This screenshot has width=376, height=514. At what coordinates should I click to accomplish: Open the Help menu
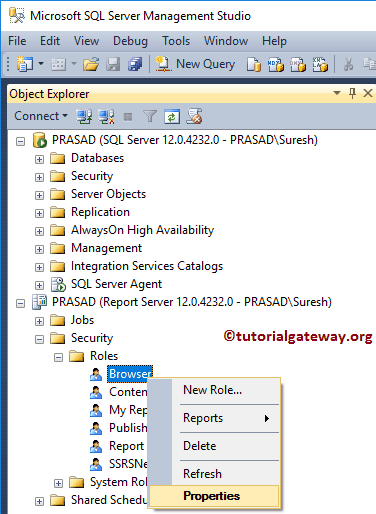point(274,41)
